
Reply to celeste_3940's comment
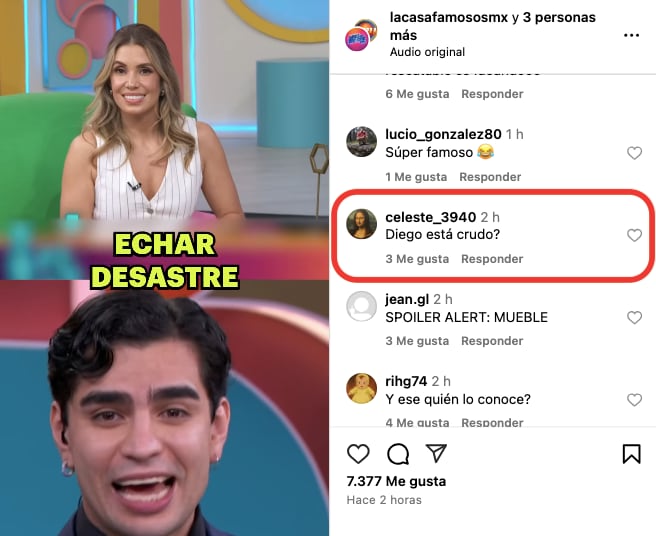tap(492, 259)
